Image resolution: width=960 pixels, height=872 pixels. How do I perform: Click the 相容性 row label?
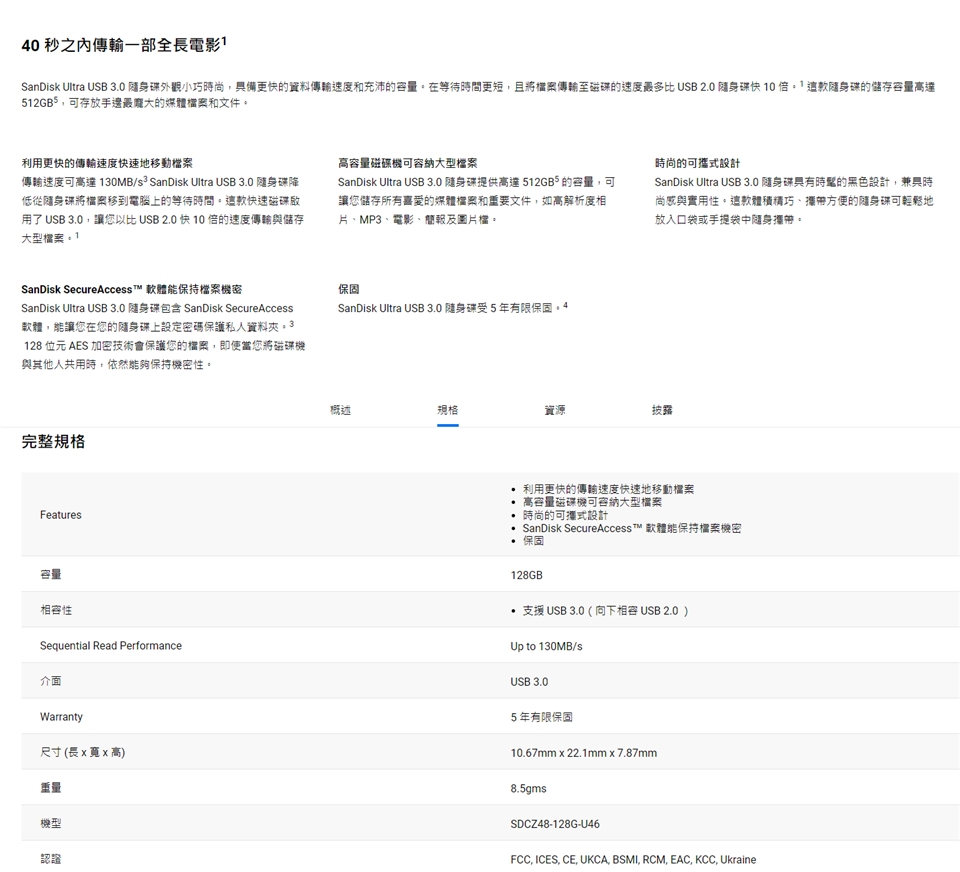pyautogui.click(x=56, y=610)
